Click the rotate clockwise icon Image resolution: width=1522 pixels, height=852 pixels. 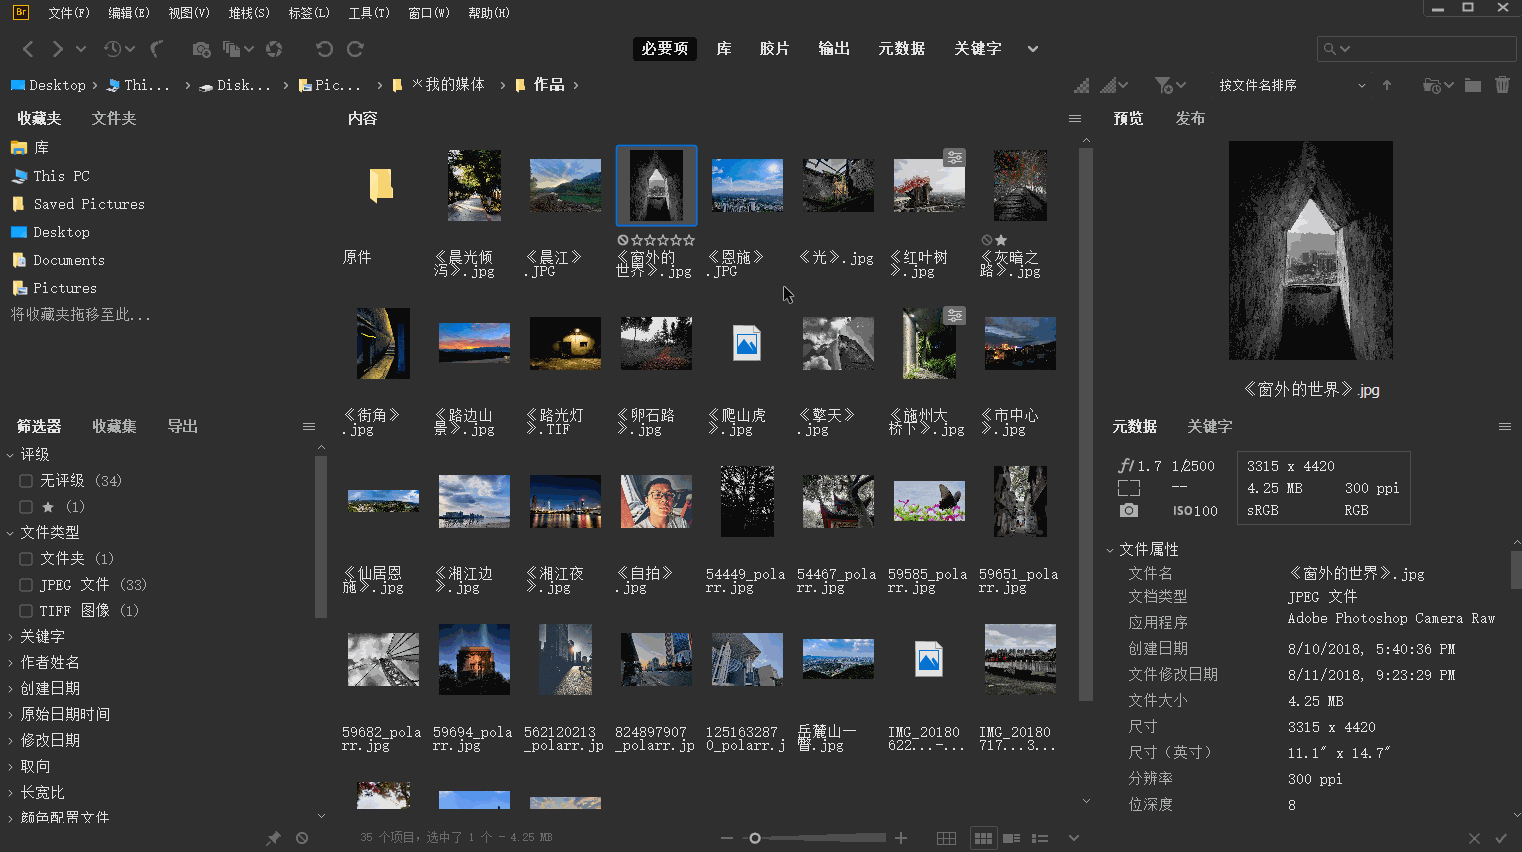pos(356,48)
